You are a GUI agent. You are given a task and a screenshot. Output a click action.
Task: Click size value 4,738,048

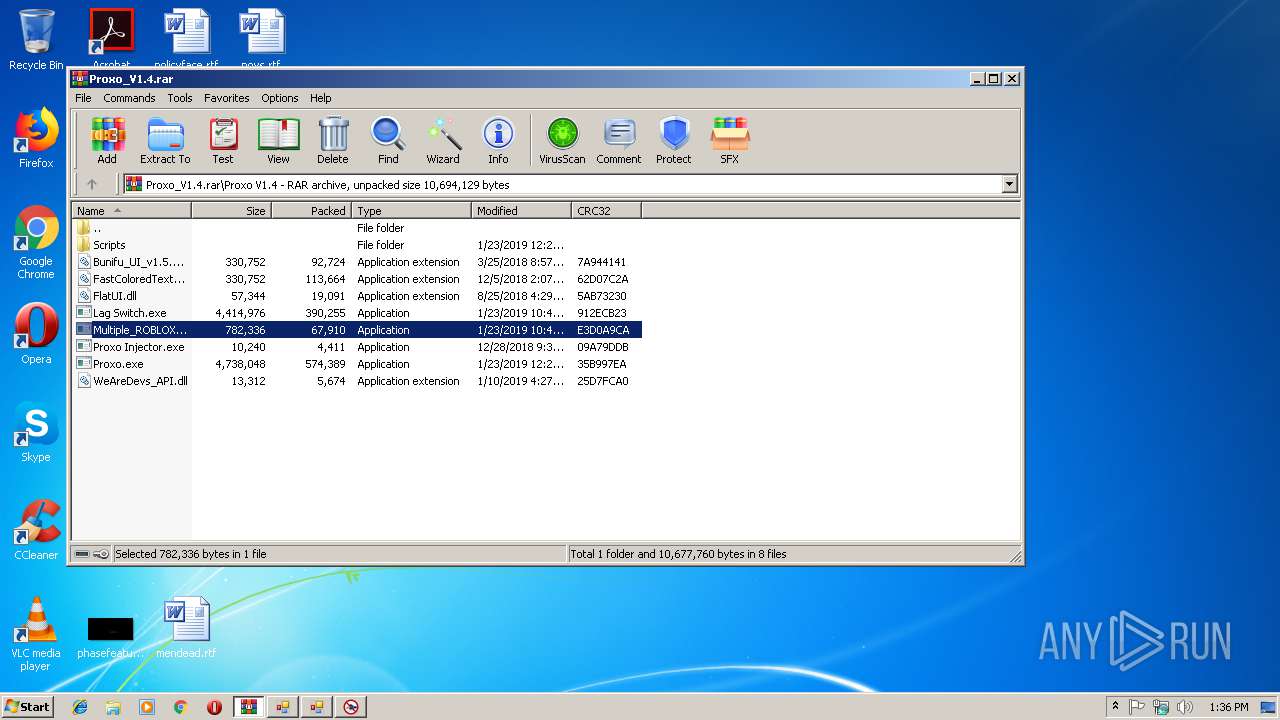(x=240, y=364)
